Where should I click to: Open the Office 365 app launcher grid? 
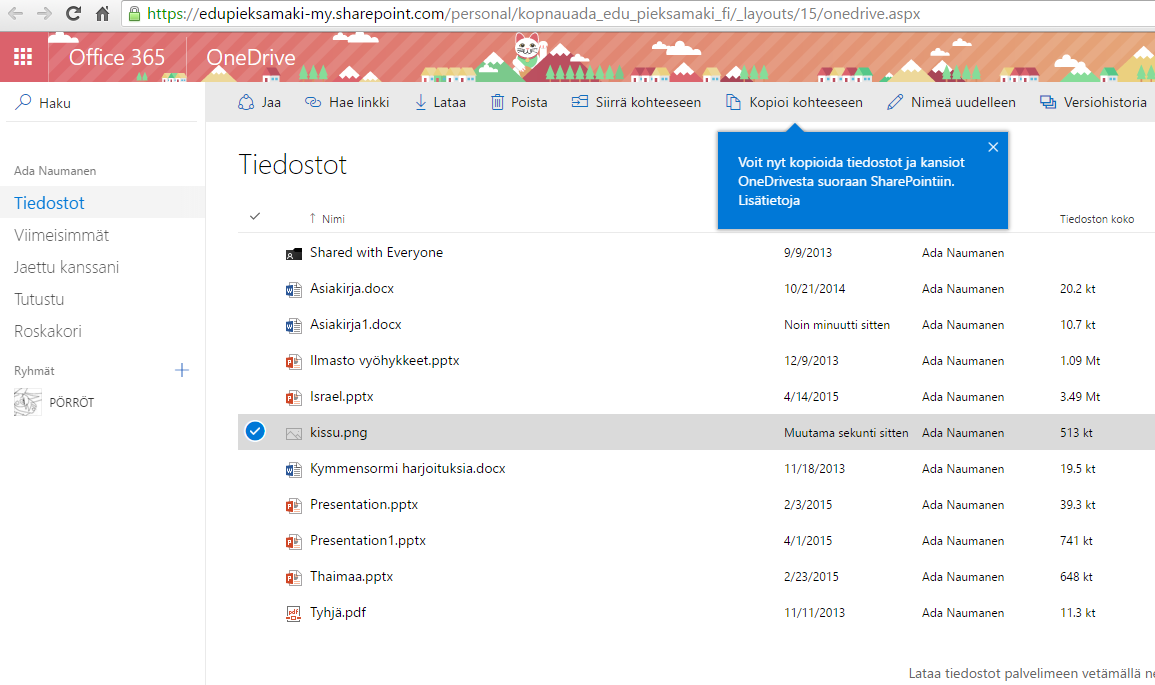coord(23,57)
